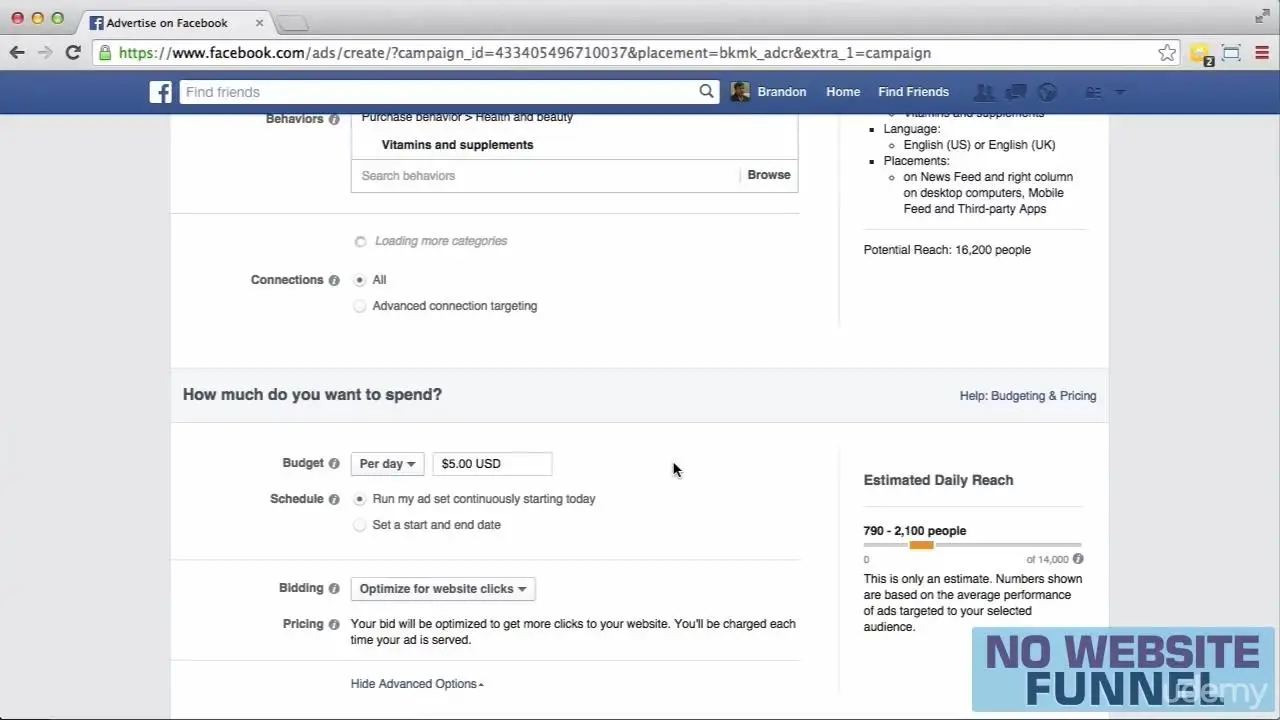Click the Bidding info icon
1280x720 pixels.
pyautogui.click(x=334, y=589)
